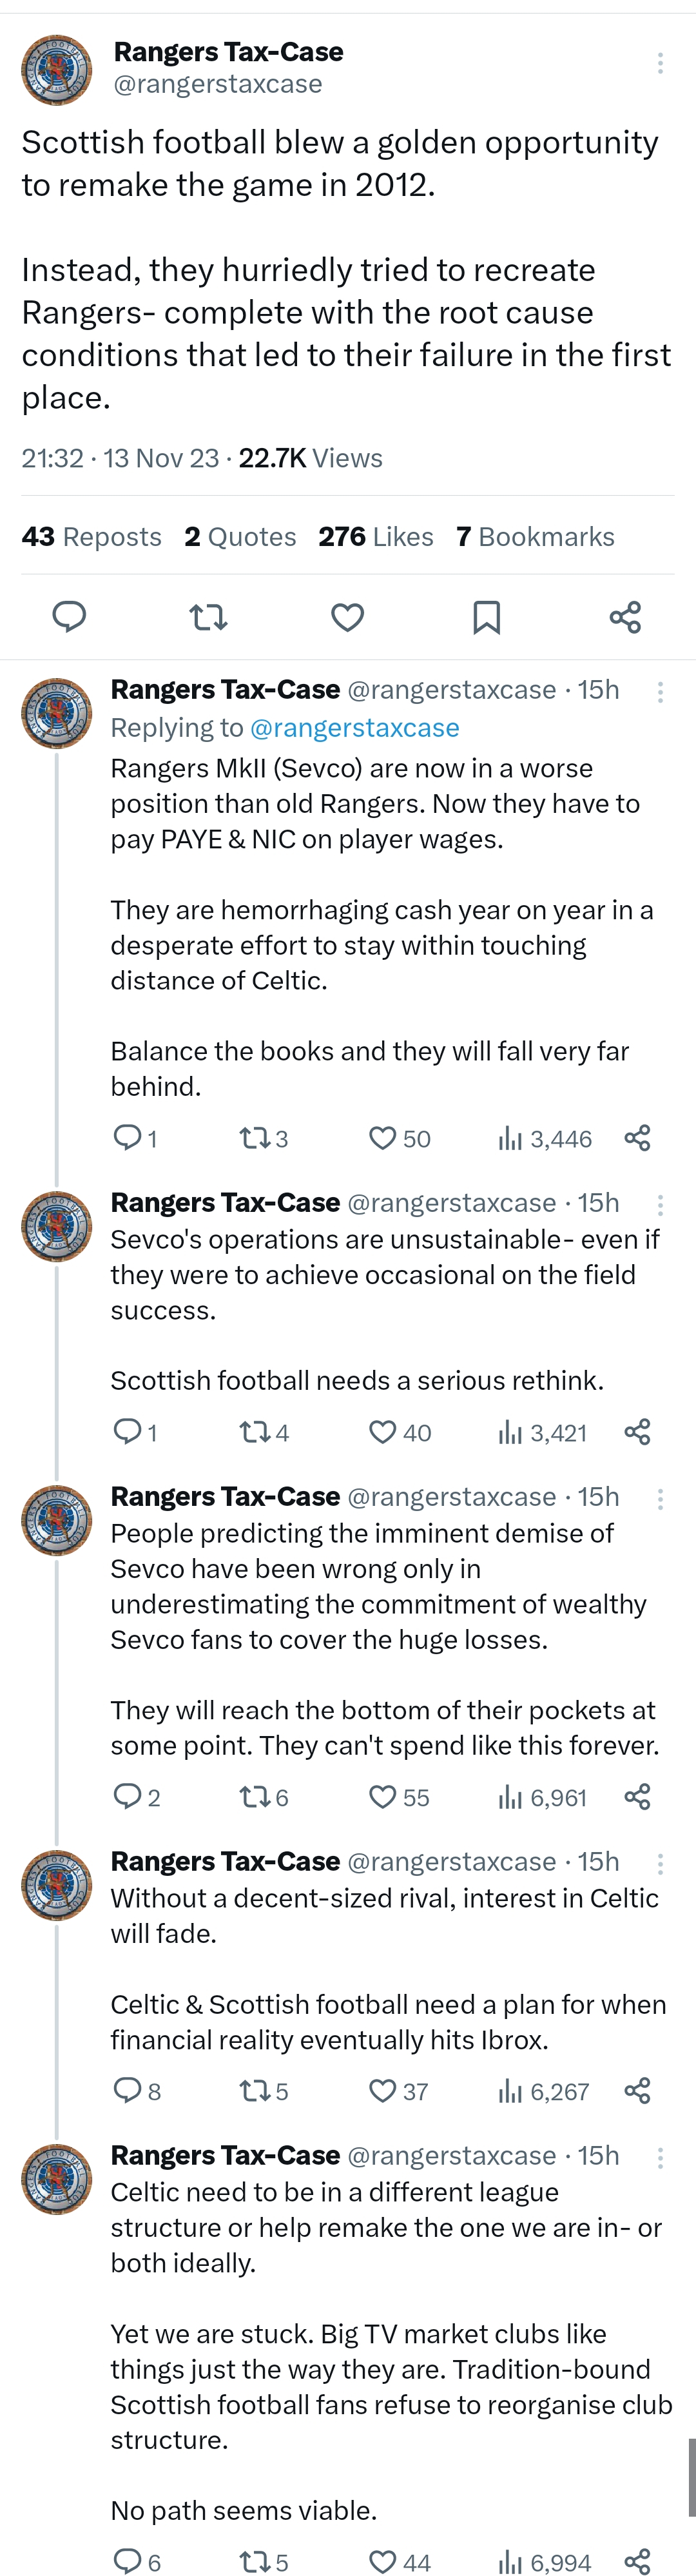Screen dimensions: 696x2576
Task: Open the @rangerstaxcase 'Replying to' link
Action: [x=355, y=728]
